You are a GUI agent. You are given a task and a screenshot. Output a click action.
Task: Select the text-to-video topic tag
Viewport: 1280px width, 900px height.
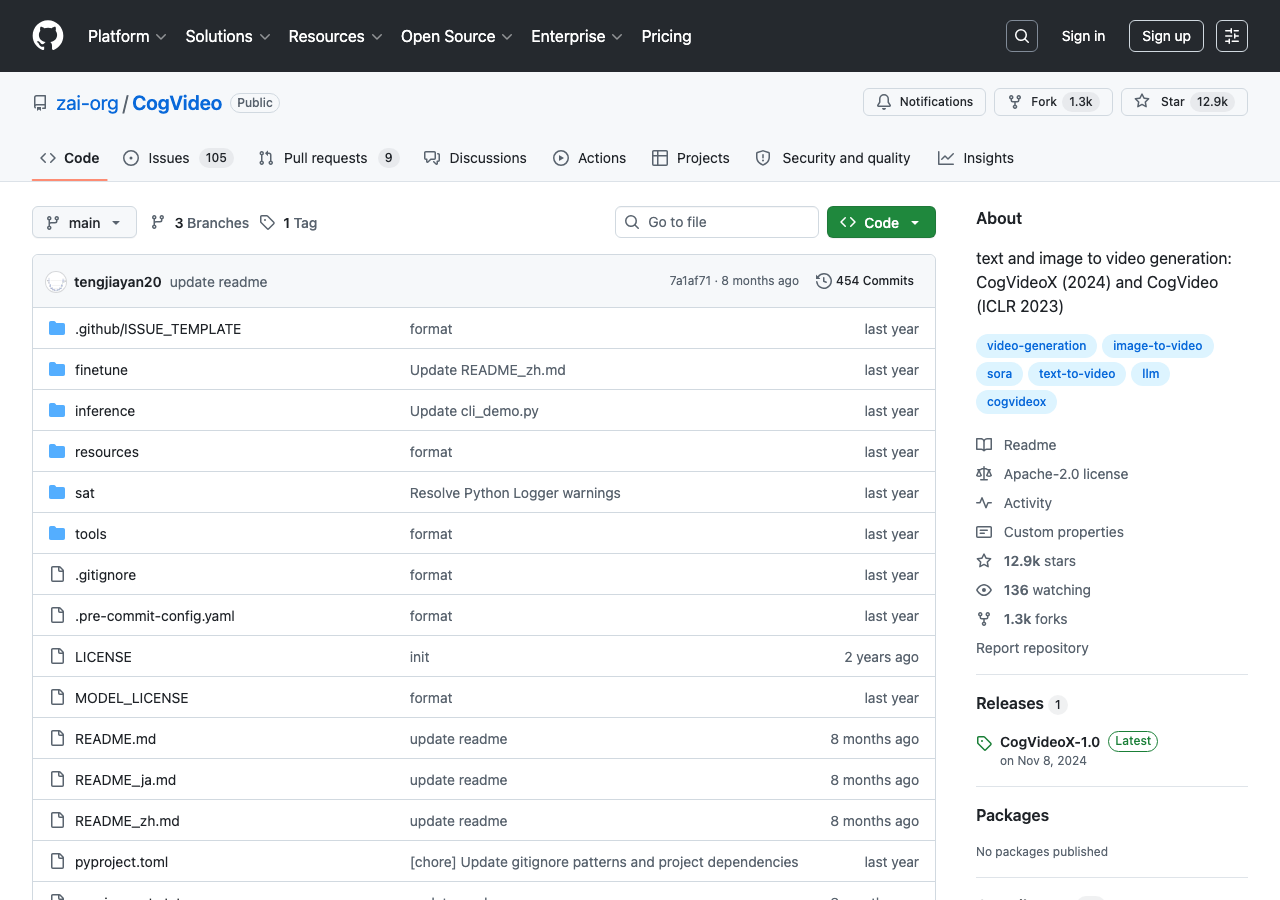click(1077, 374)
